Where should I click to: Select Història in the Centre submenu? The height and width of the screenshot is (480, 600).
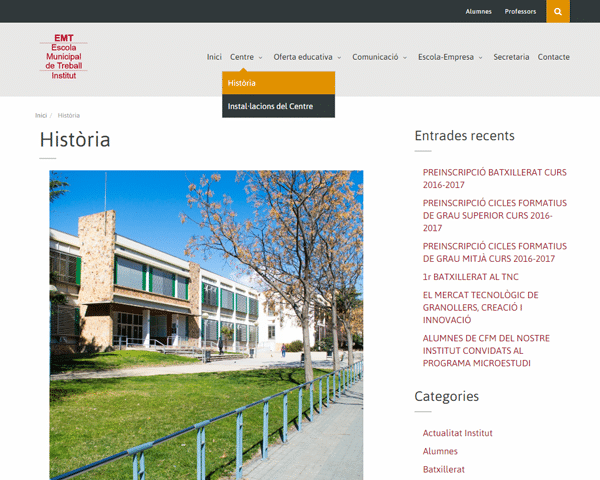click(x=242, y=83)
